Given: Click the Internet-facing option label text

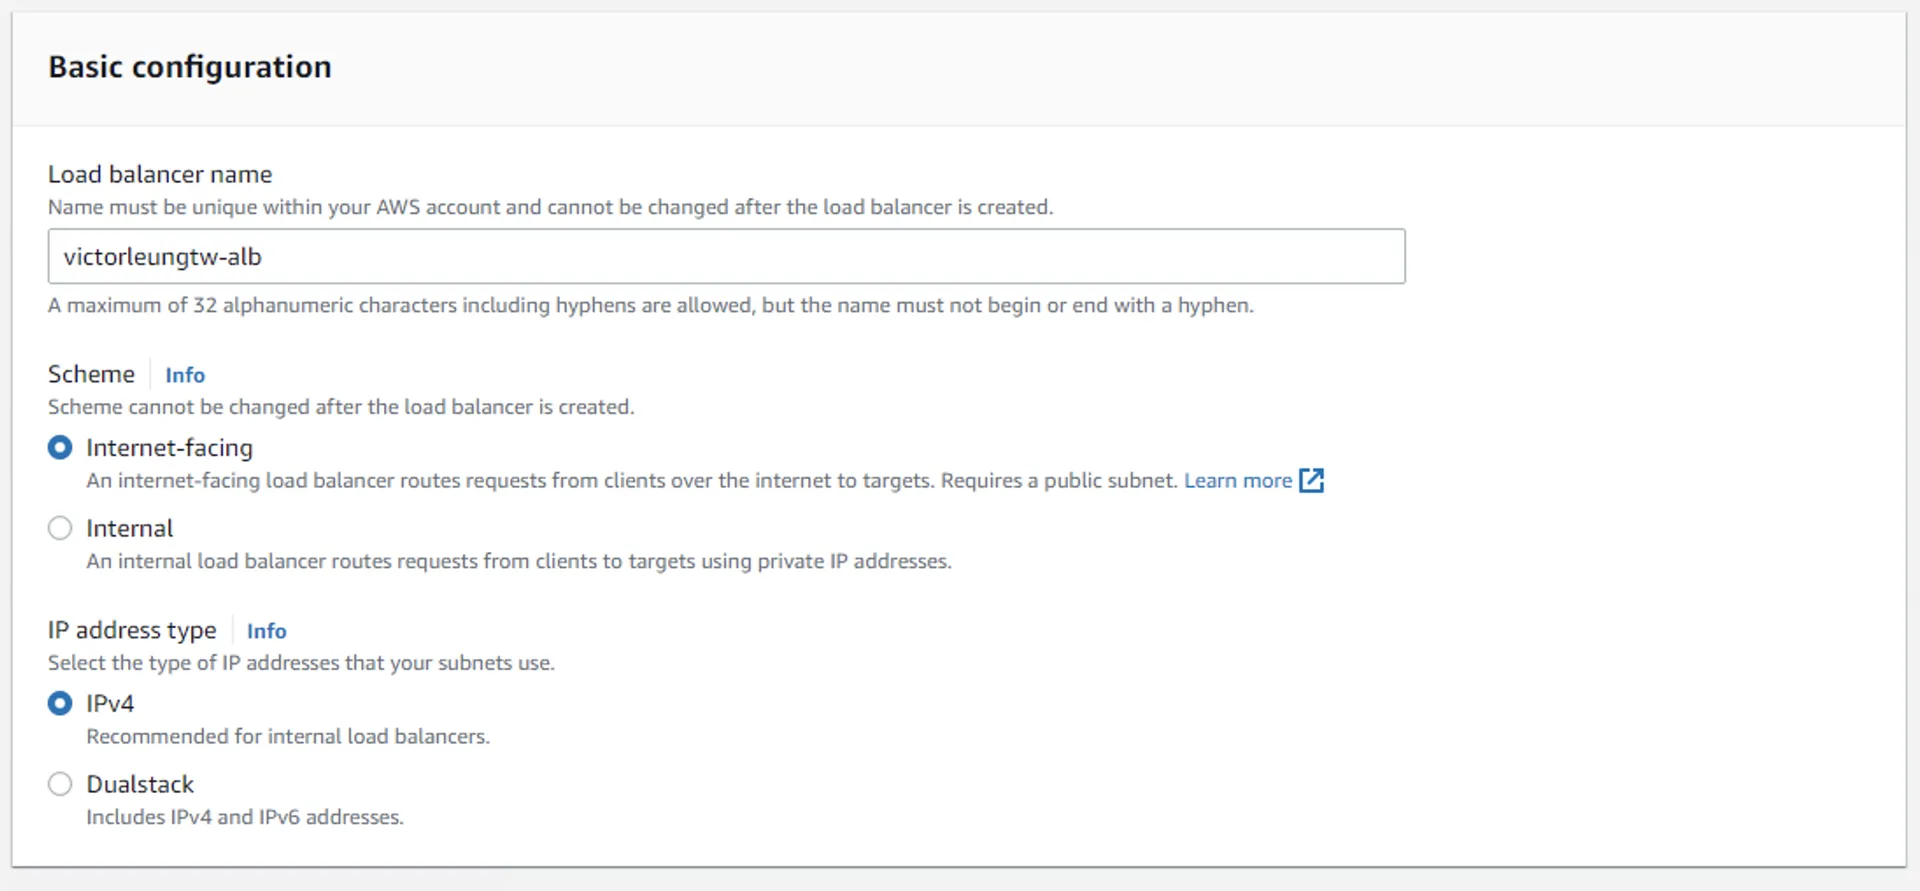Looking at the screenshot, I should 169,448.
